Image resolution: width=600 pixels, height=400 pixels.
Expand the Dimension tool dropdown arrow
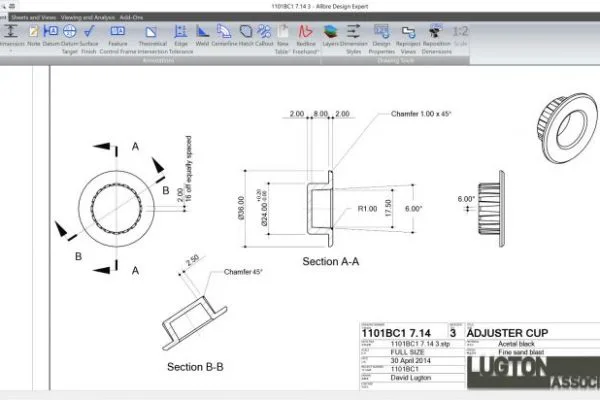(11, 51)
